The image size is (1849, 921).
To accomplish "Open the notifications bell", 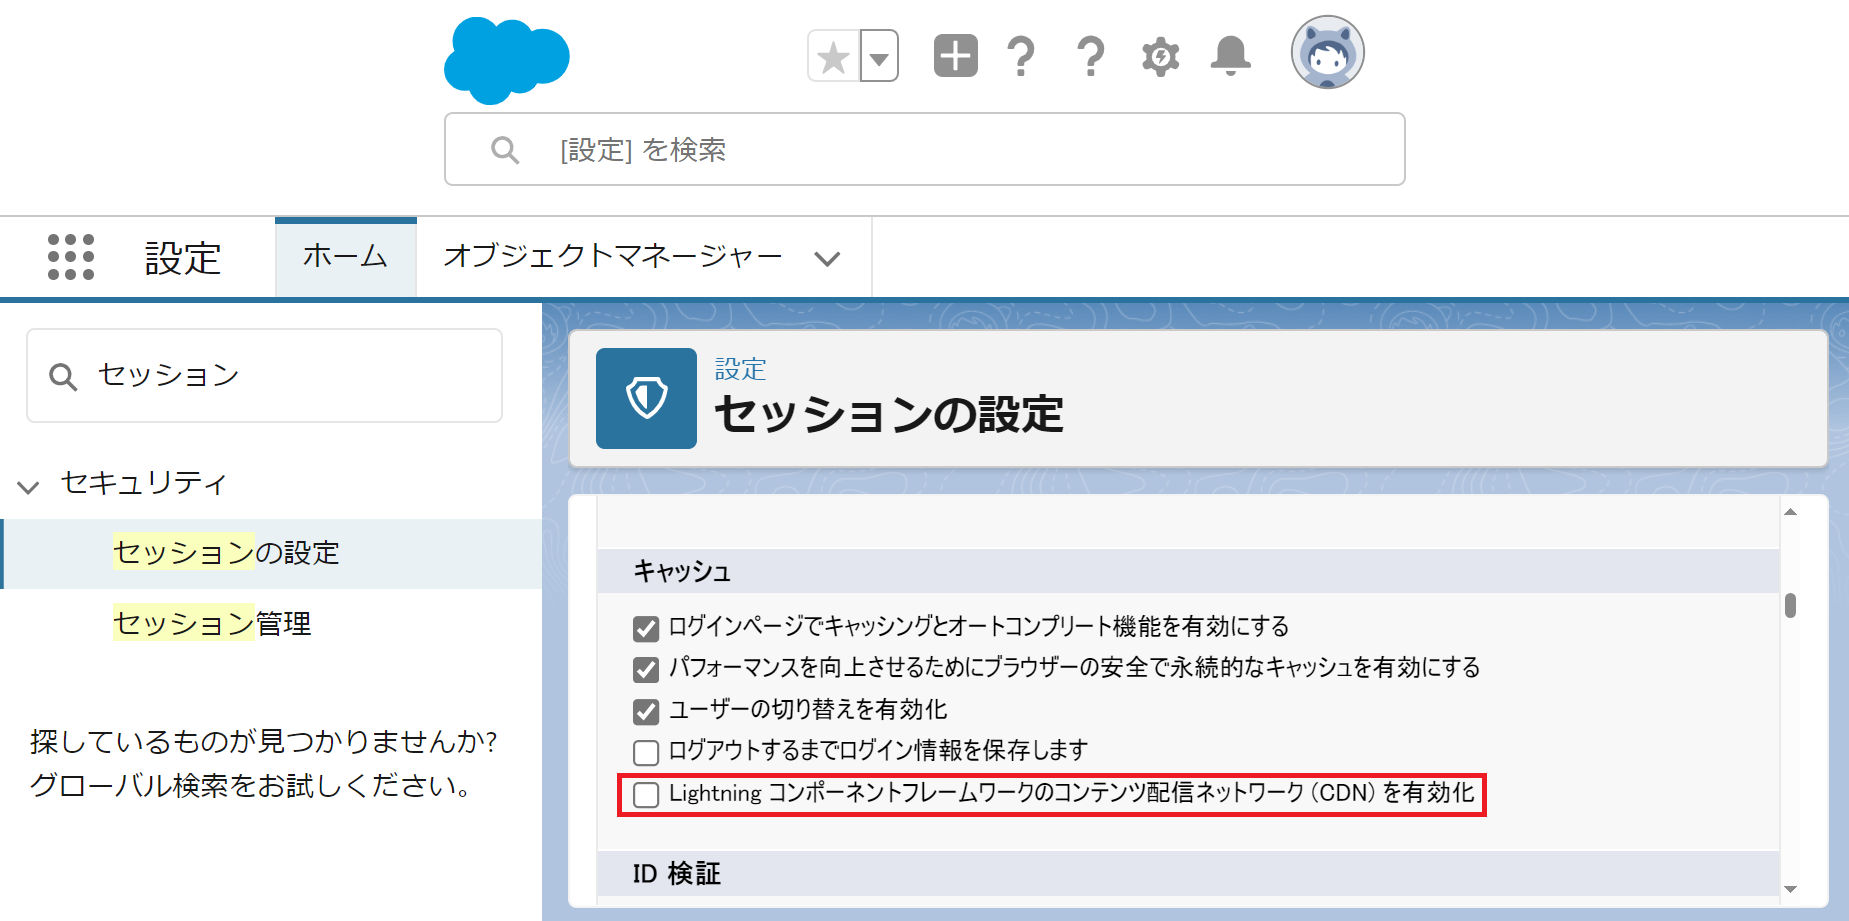I will click(1230, 56).
